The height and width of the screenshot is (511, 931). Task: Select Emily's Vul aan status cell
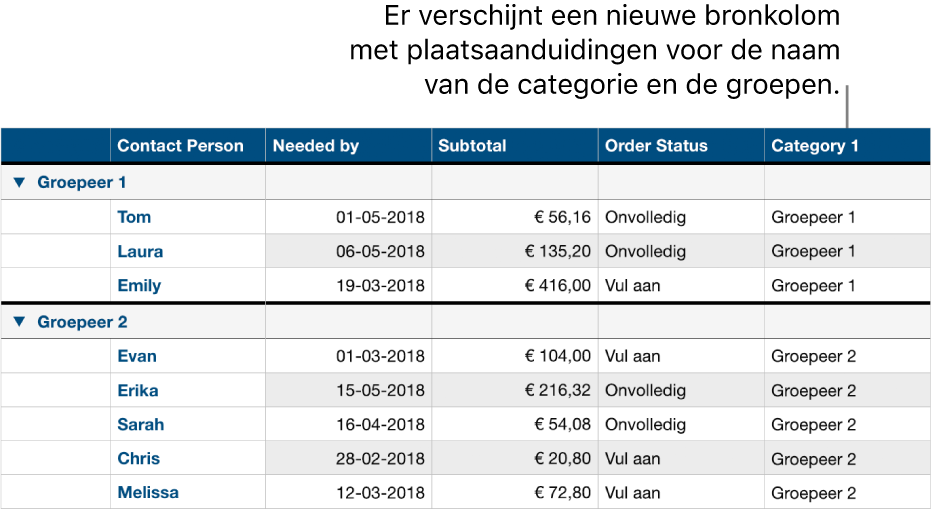pos(632,286)
